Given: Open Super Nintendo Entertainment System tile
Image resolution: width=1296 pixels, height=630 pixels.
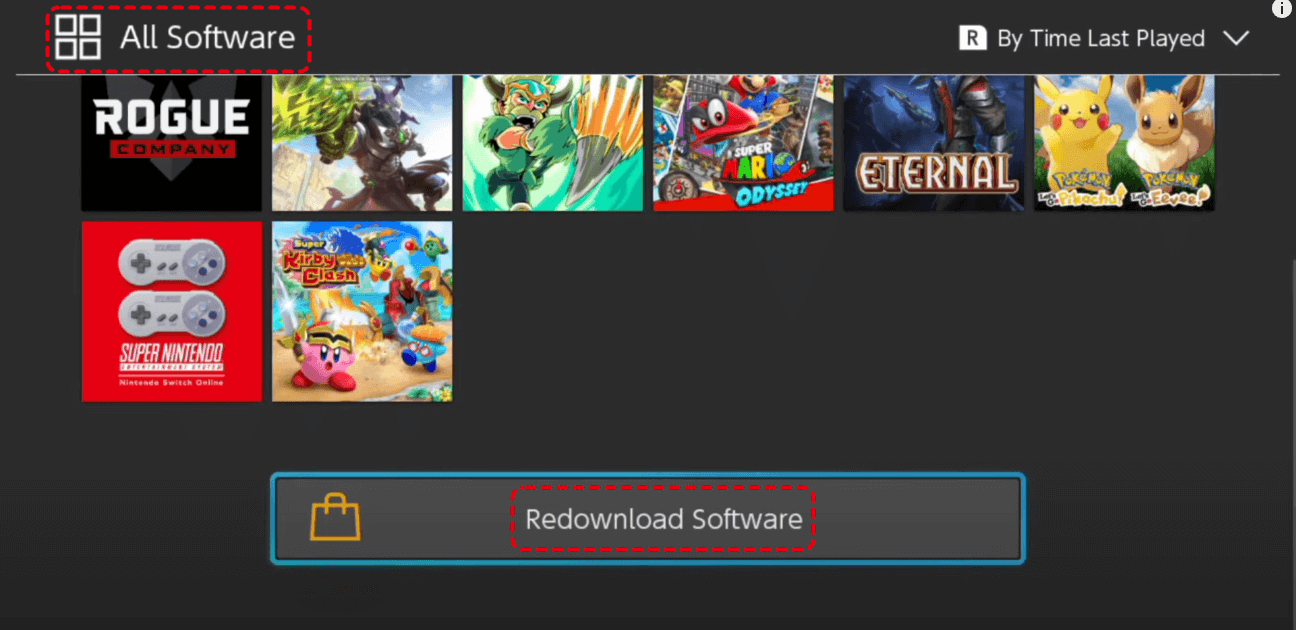Looking at the screenshot, I should pyautogui.click(x=171, y=311).
